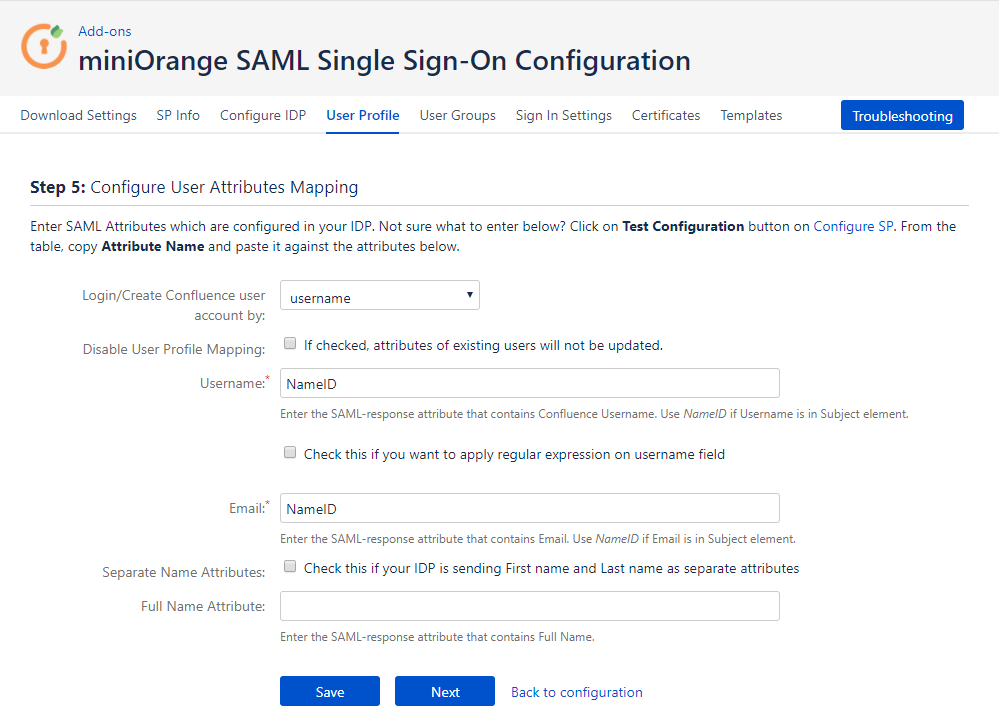Image resolution: width=999 pixels, height=720 pixels.
Task: Open the Sign In Settings tab
Action: tap(564, 115)
